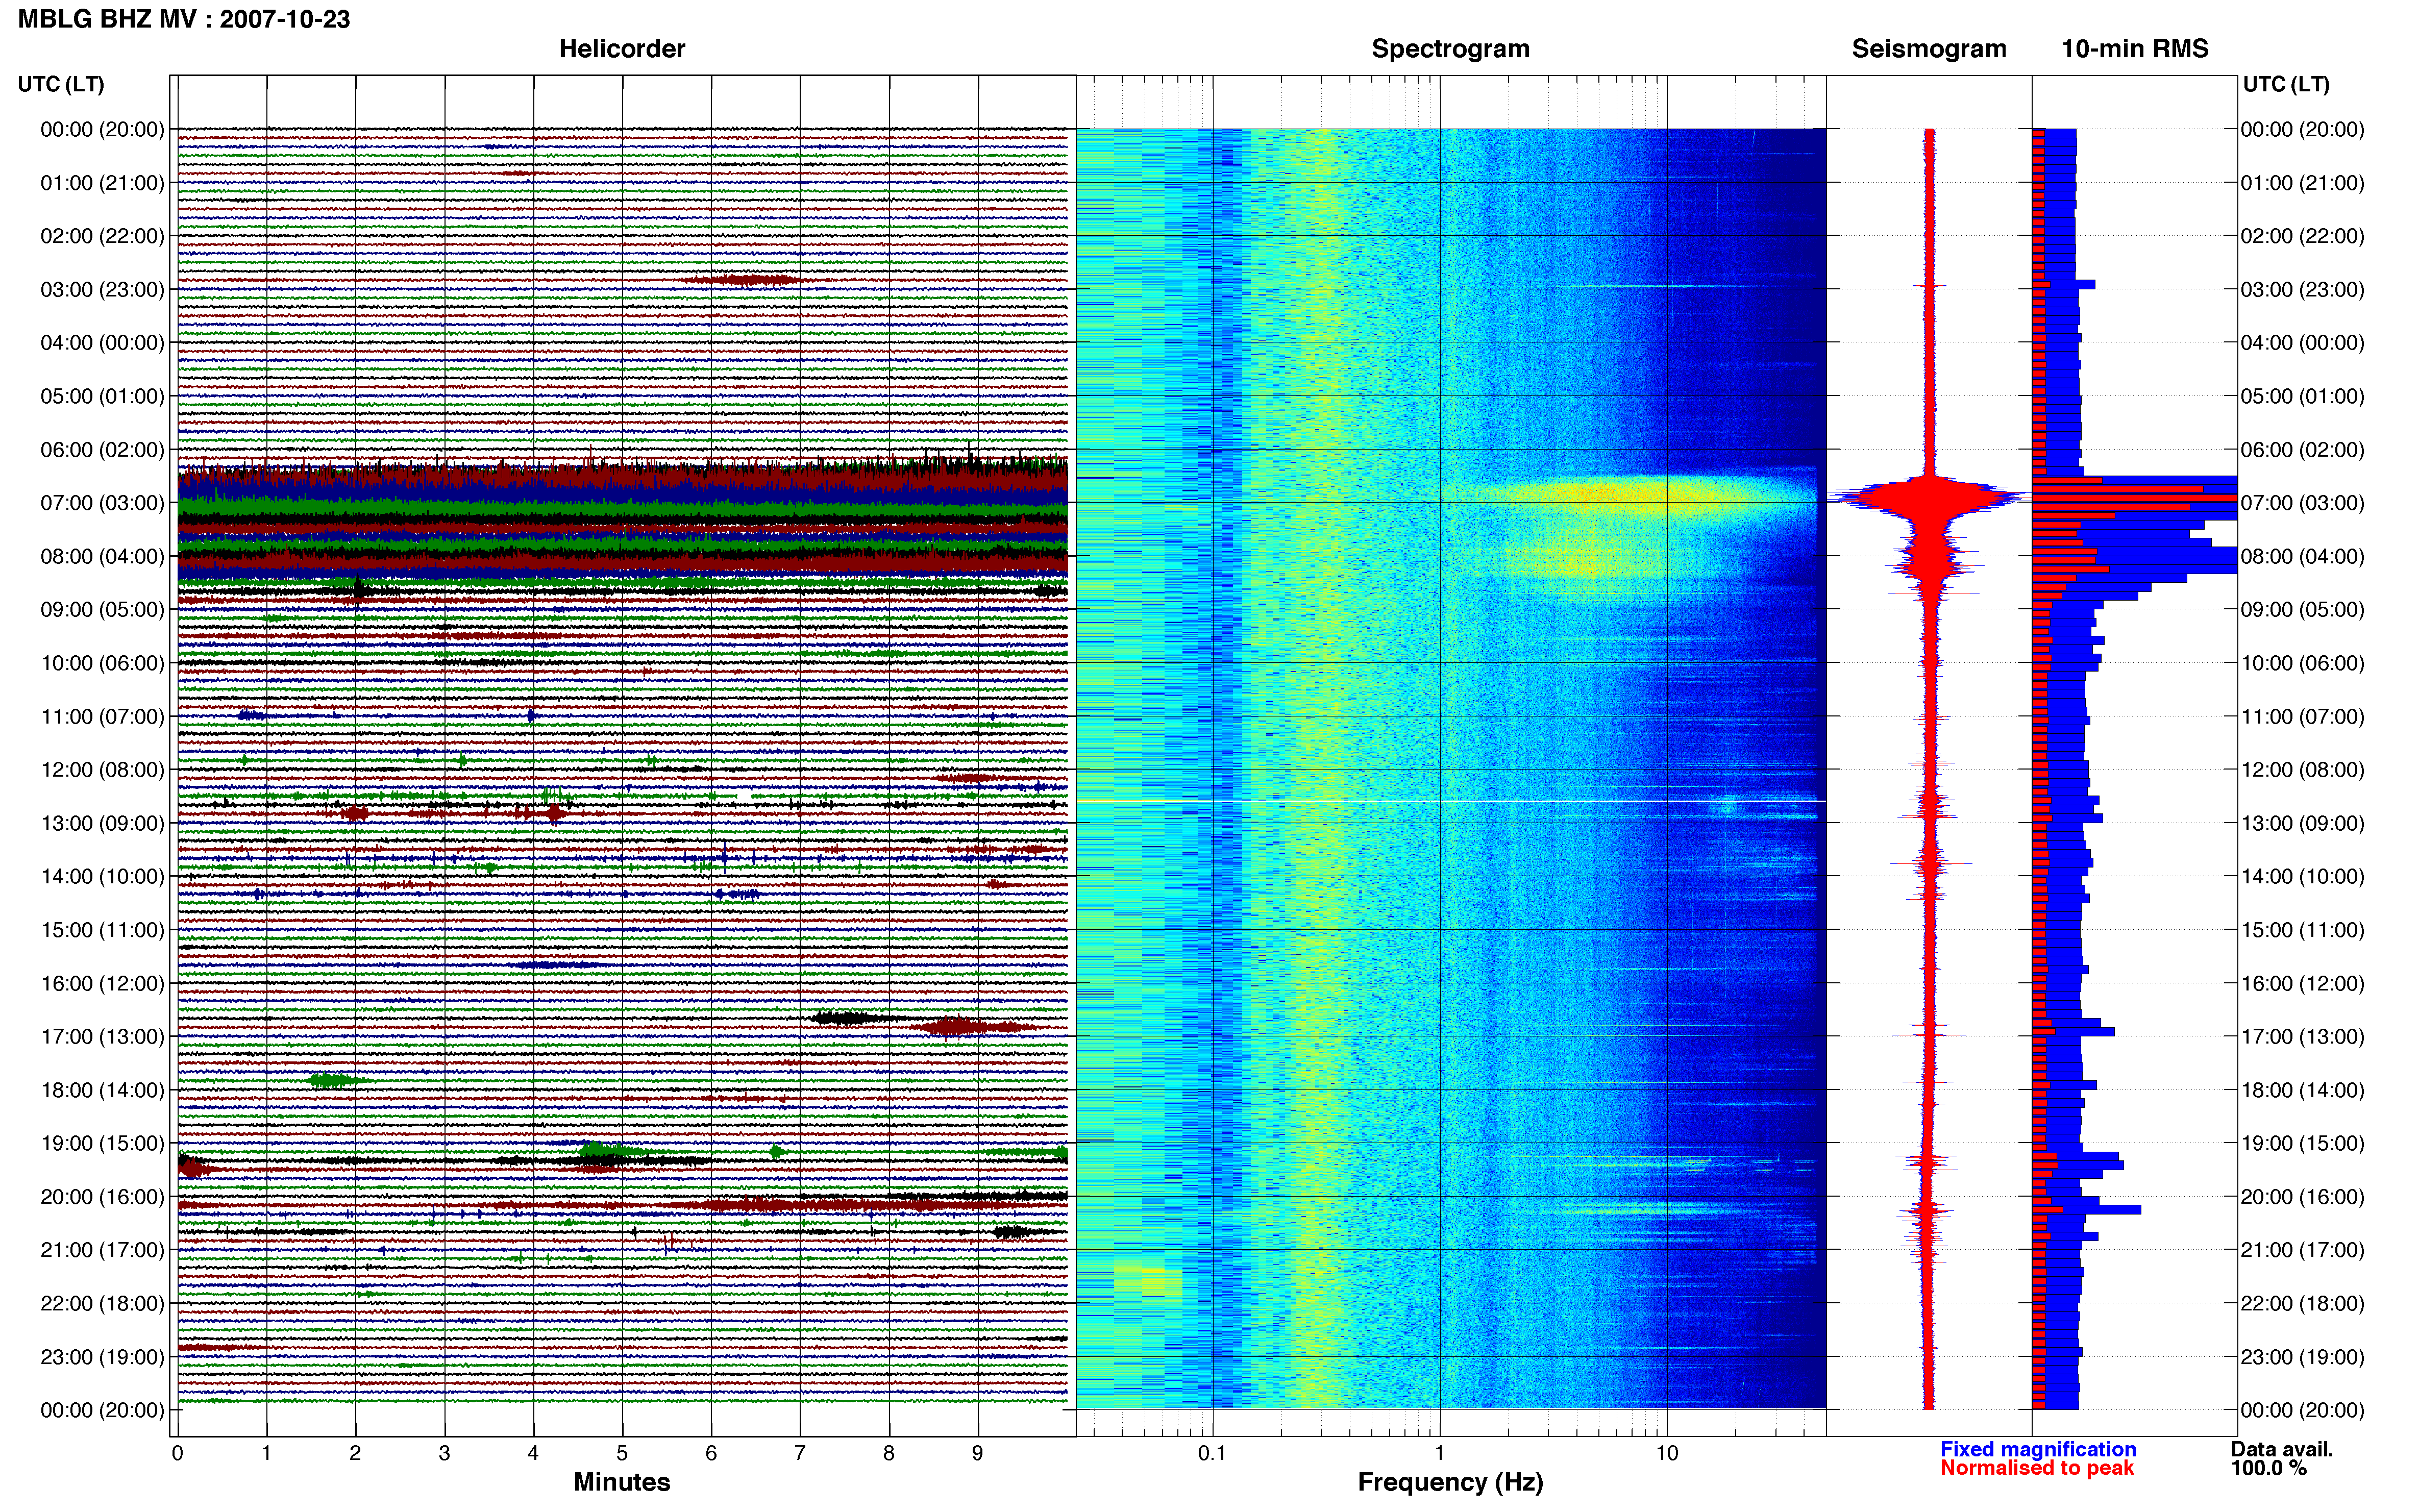Click 03:00 (23:00) on the helicorder time axis
This screenshot has height=1512, width=2419.
pyautogui.click(x=102, y=290)
